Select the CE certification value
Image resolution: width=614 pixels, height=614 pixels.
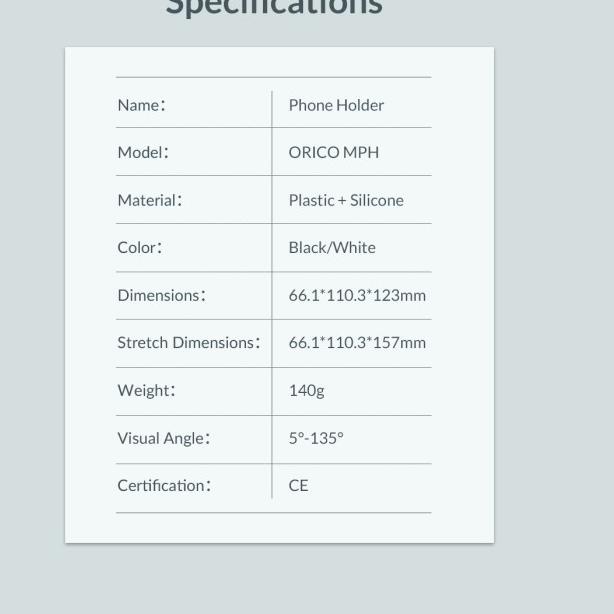tap(298, 485)
